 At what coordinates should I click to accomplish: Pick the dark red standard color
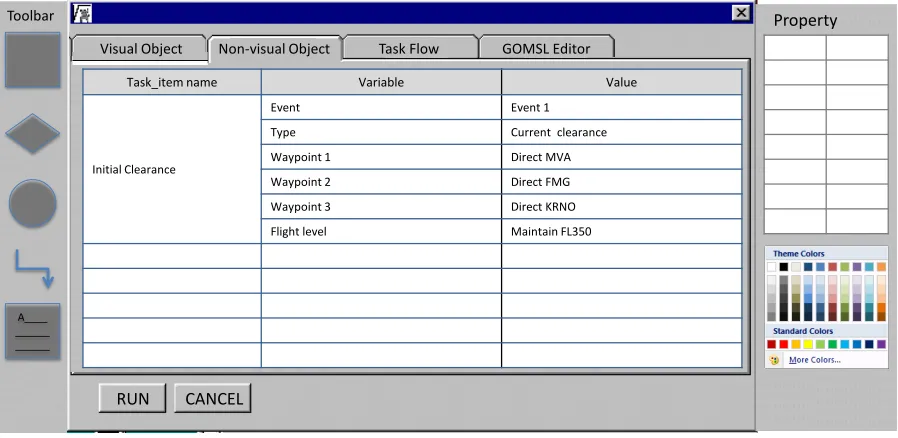(x=771, y=344)
